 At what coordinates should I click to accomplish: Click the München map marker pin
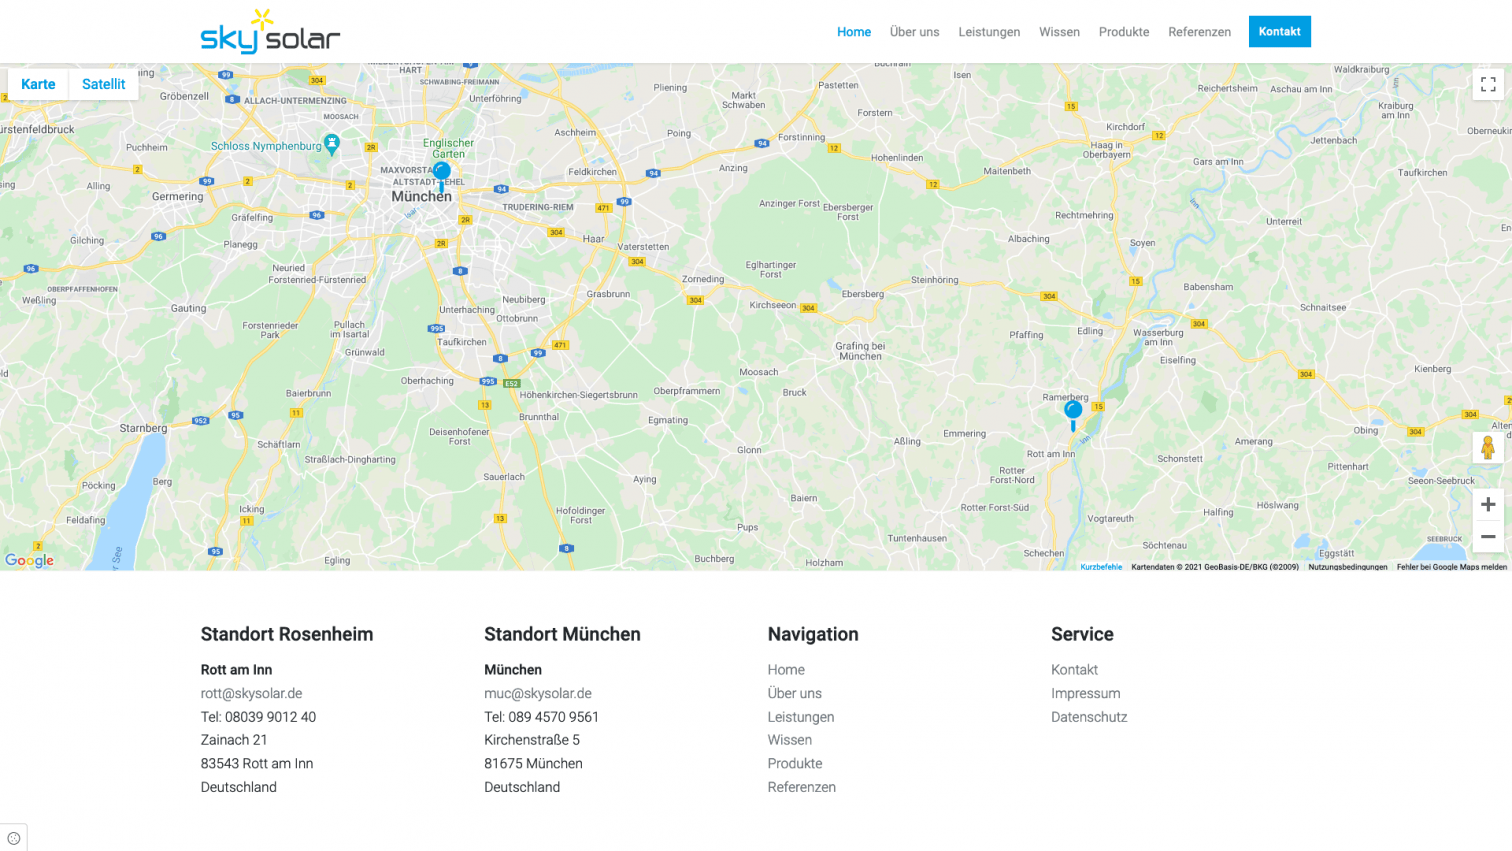coord(442,173)
